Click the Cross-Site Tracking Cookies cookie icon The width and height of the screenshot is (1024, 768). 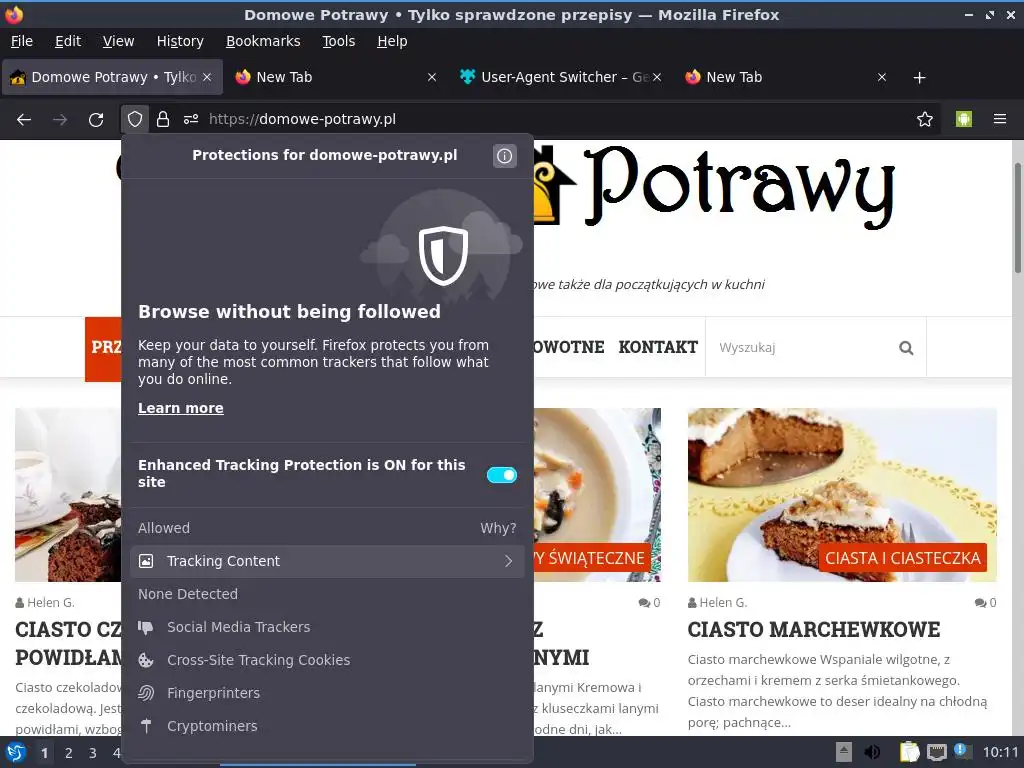point(146,660)
